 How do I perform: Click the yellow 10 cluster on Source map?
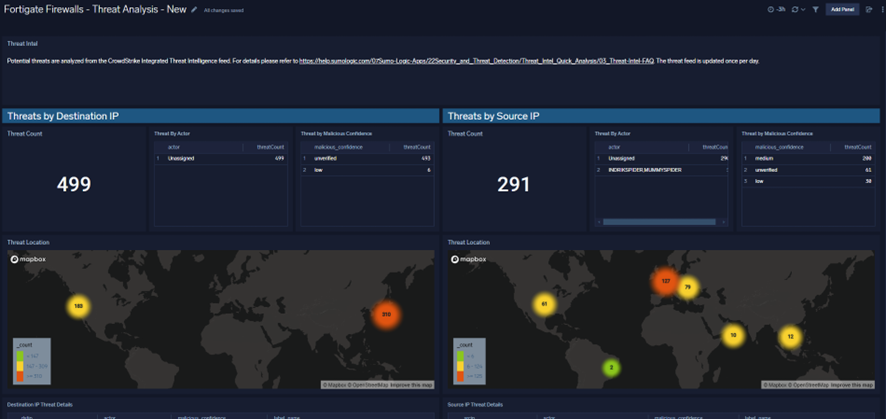[733, 335]
